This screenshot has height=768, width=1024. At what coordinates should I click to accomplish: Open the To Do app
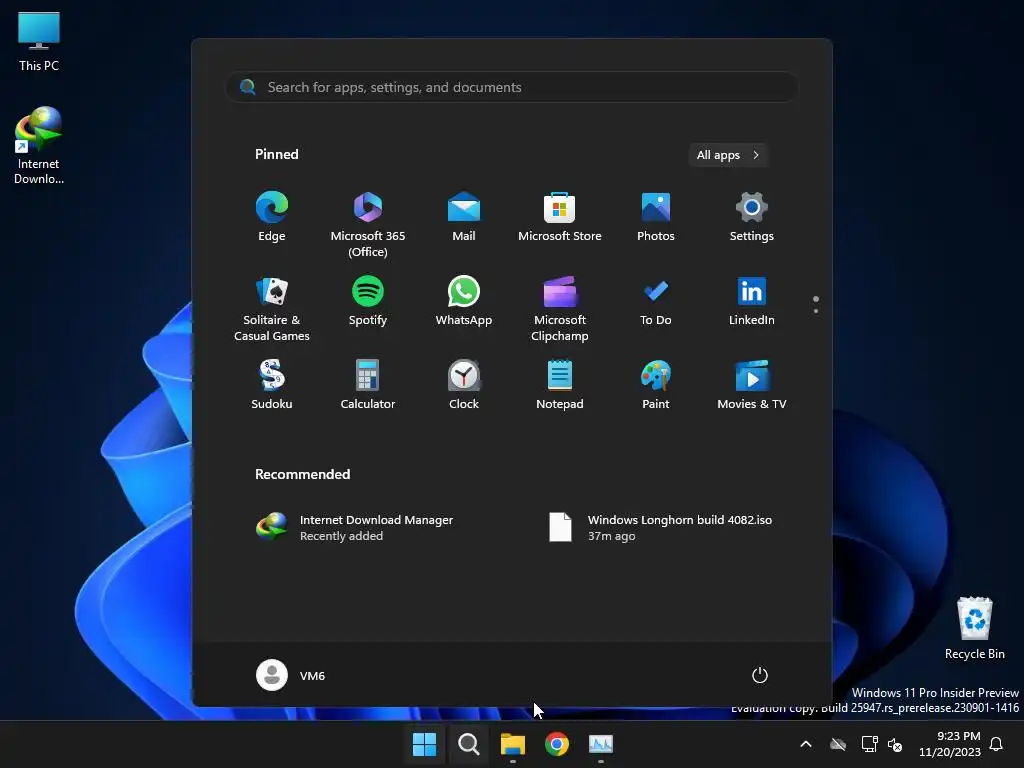click(x=656, y=301)
